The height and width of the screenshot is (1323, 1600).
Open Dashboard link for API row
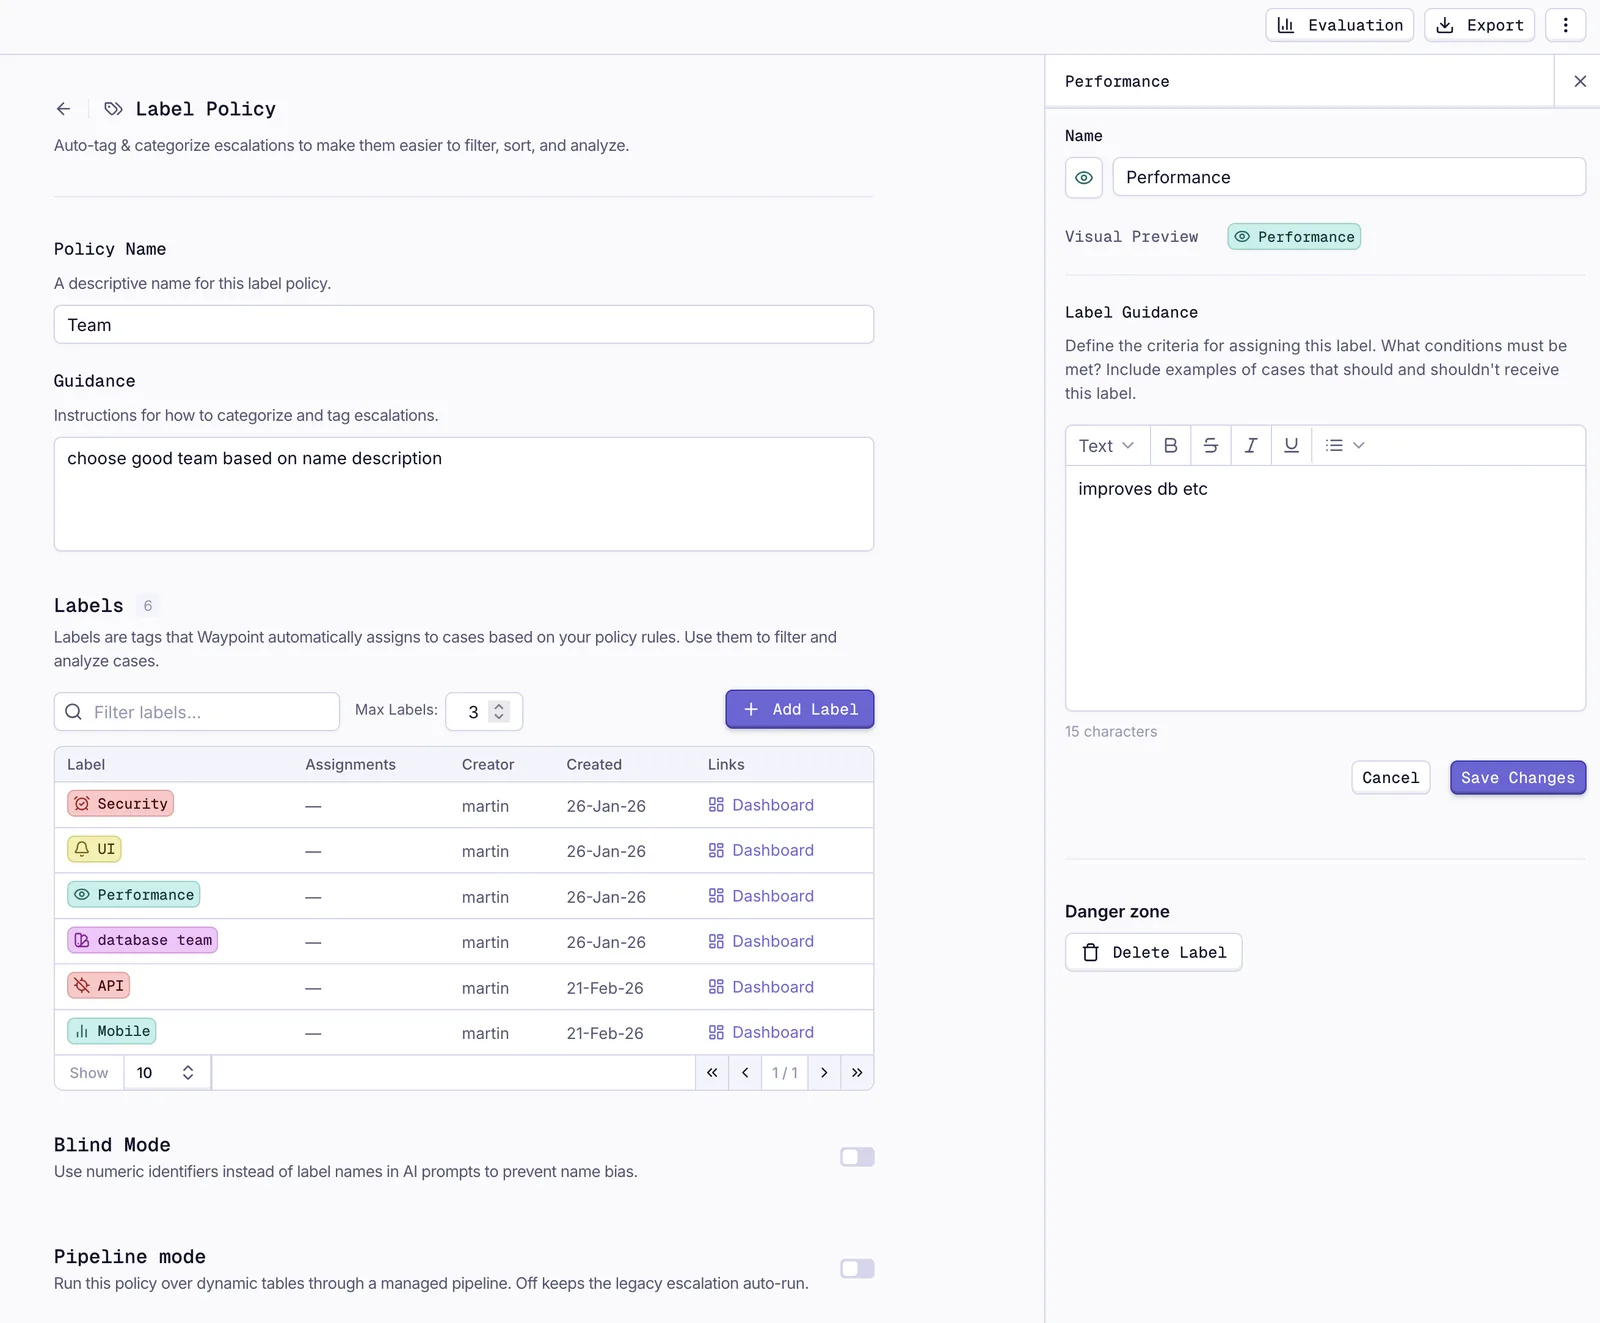[x=761, y=987]
